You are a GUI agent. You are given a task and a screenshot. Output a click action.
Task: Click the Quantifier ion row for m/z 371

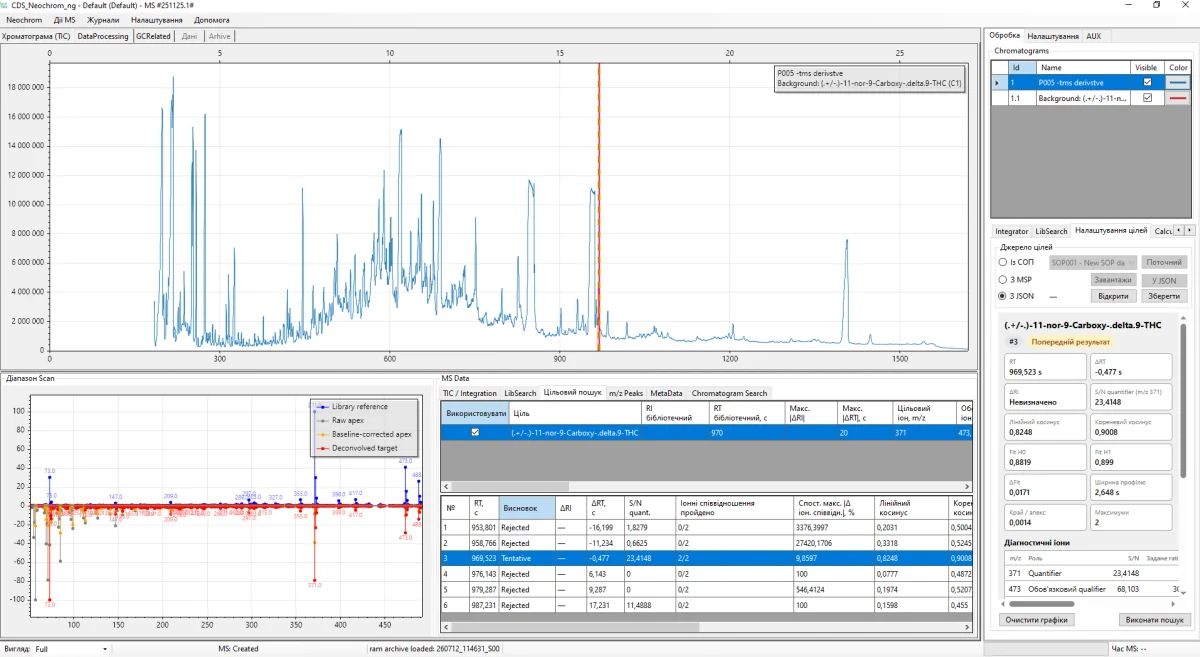click(x=1092, y=573)
